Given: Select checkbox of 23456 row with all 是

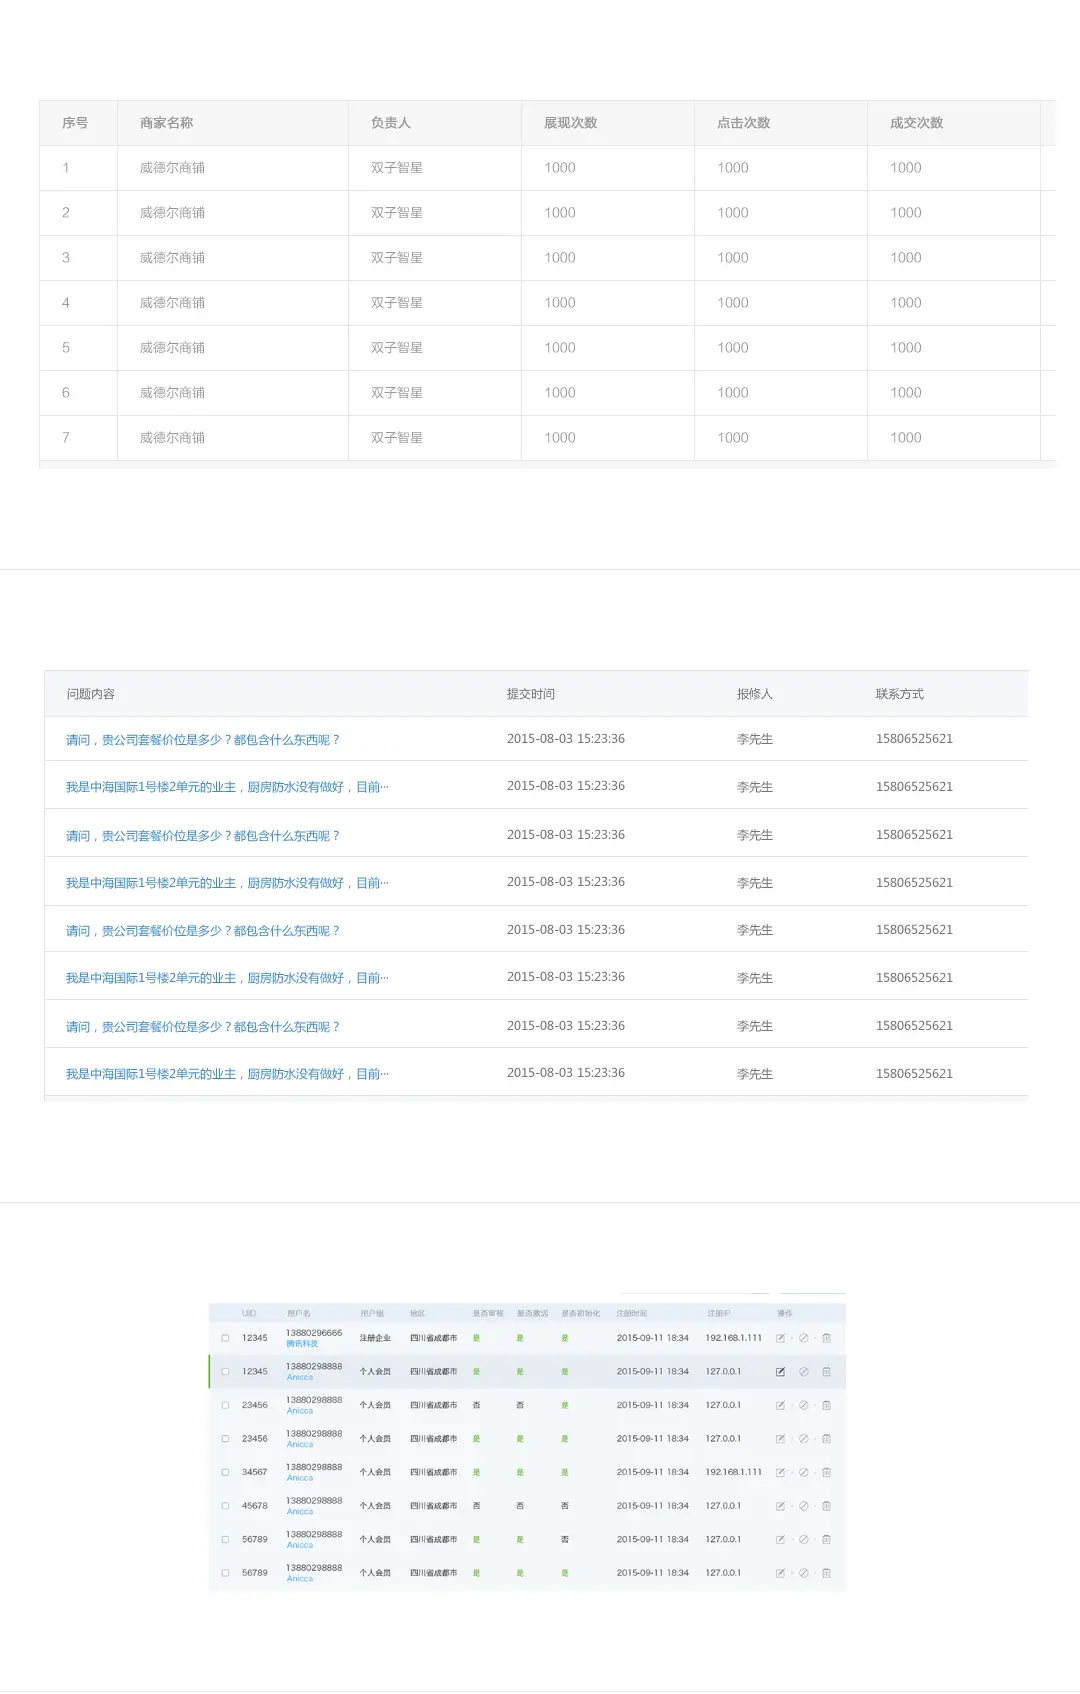Looking at the screenshot, I should coord(225,1439).
